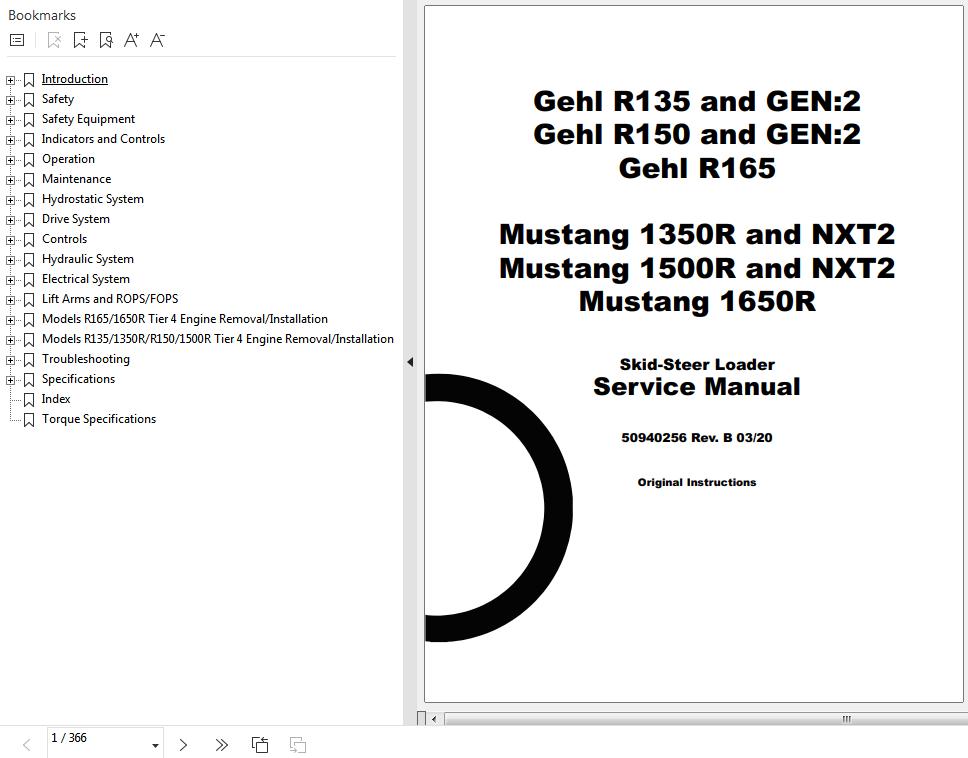This screenshot has height=758, width=968.
Task: Expand the Hydrostatic System node
Action: pyautogui.click(x=10, y=200)
